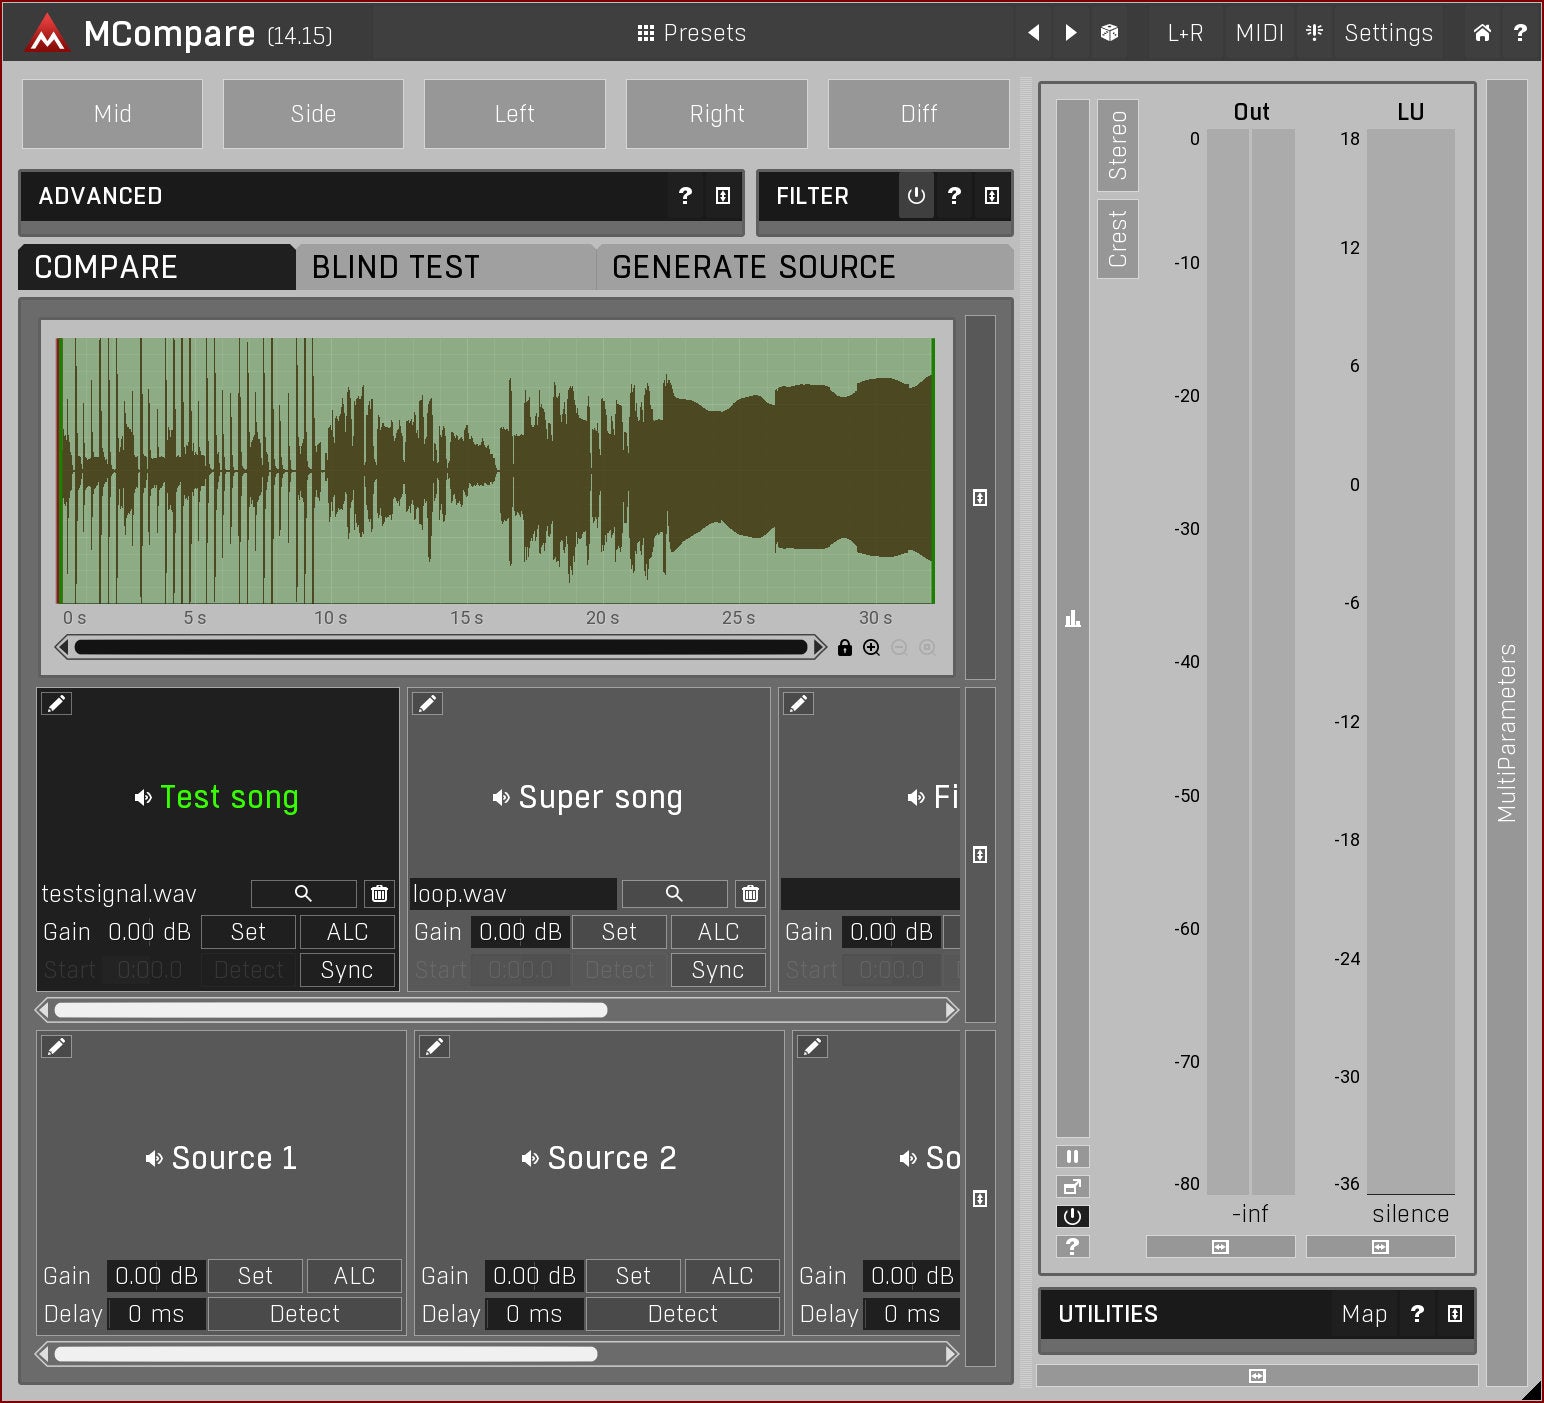Click the zoom-in magnifier below waveform
1544x1403 pixels.
pos(872,647)
